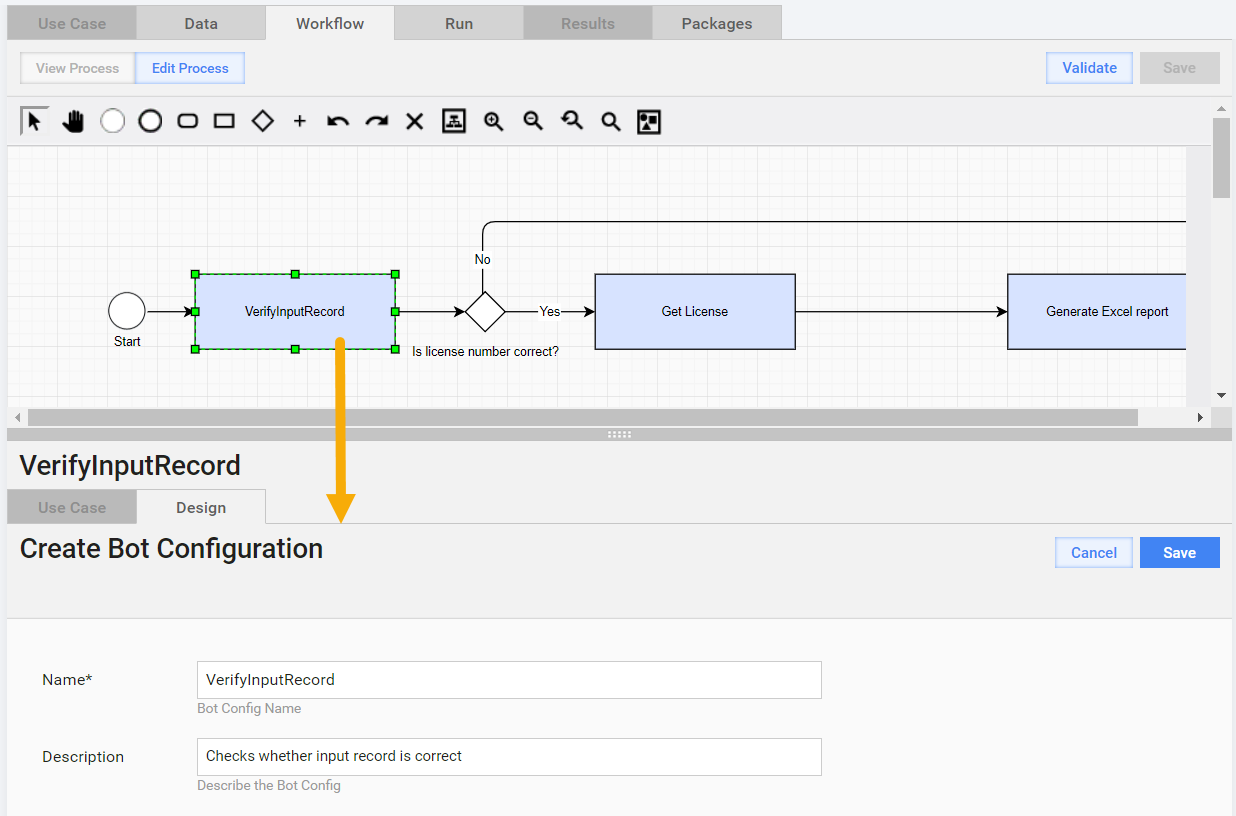Click the scroll-down arrow of the diagram

click(1221, 395)
